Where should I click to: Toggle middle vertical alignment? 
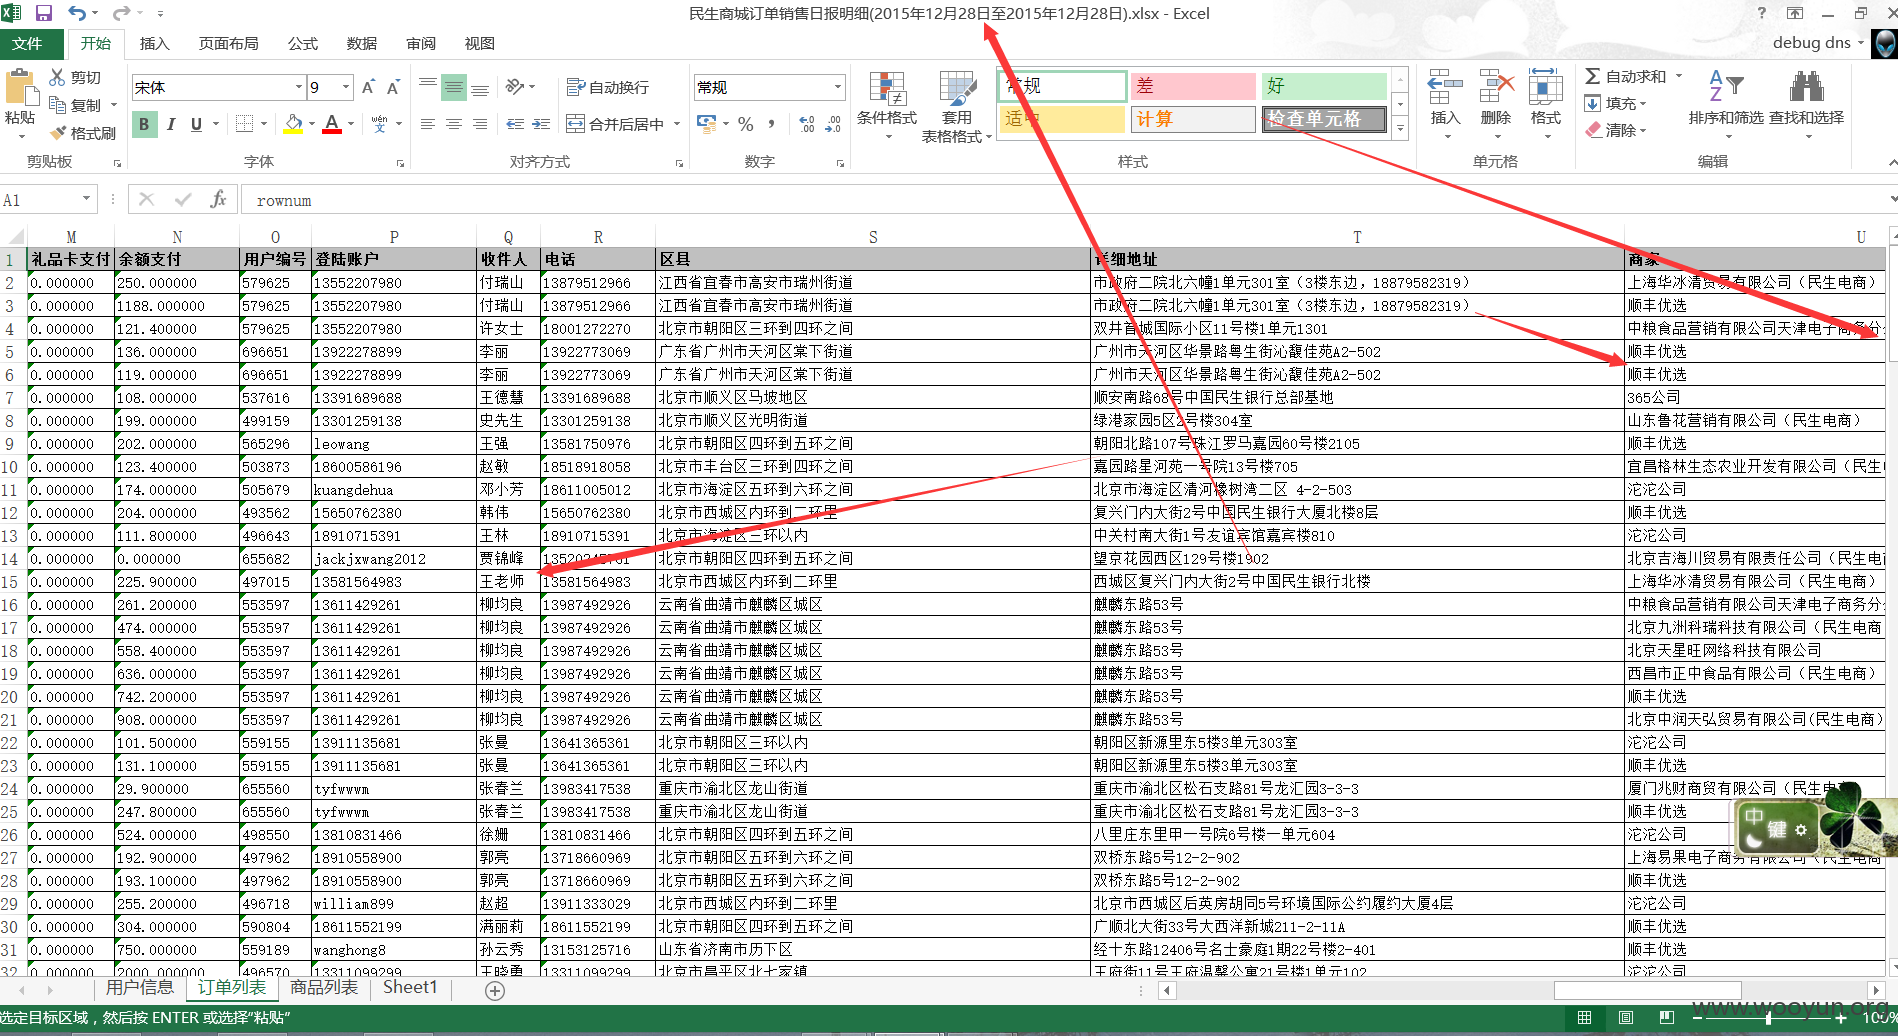[454, 87]
